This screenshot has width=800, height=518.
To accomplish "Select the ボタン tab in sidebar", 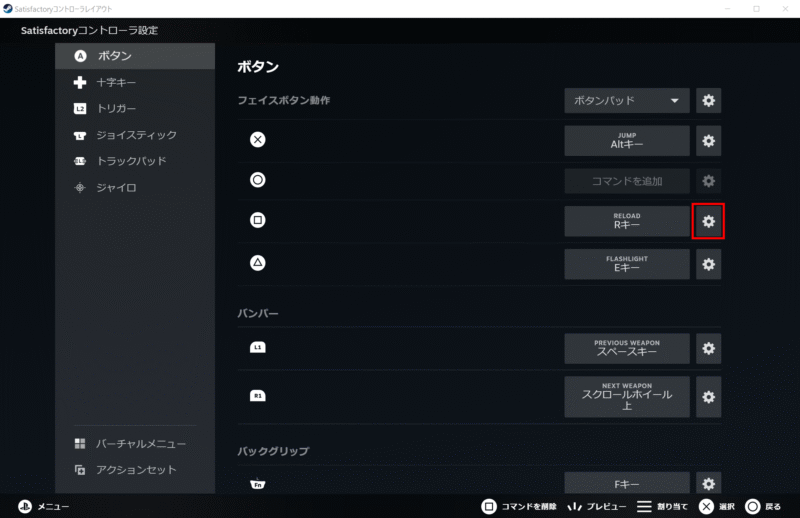I will click(x=134, y=56).
